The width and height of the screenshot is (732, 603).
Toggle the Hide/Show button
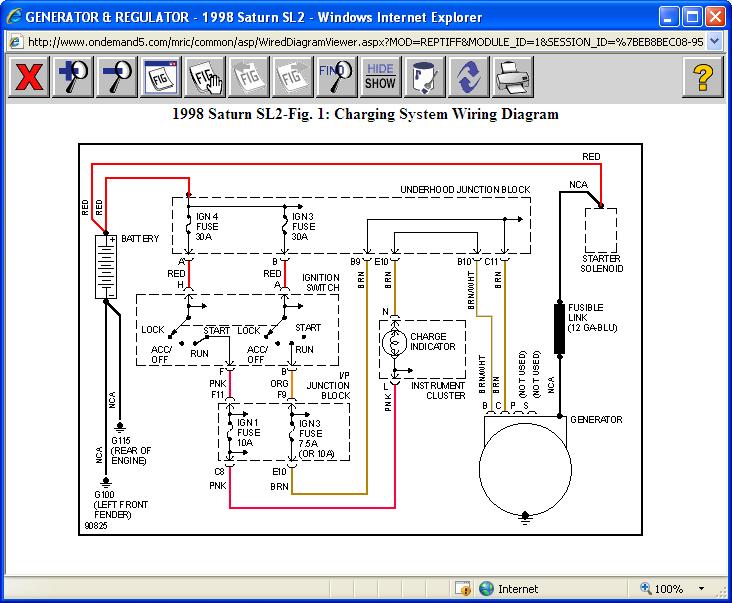(380, 77)
